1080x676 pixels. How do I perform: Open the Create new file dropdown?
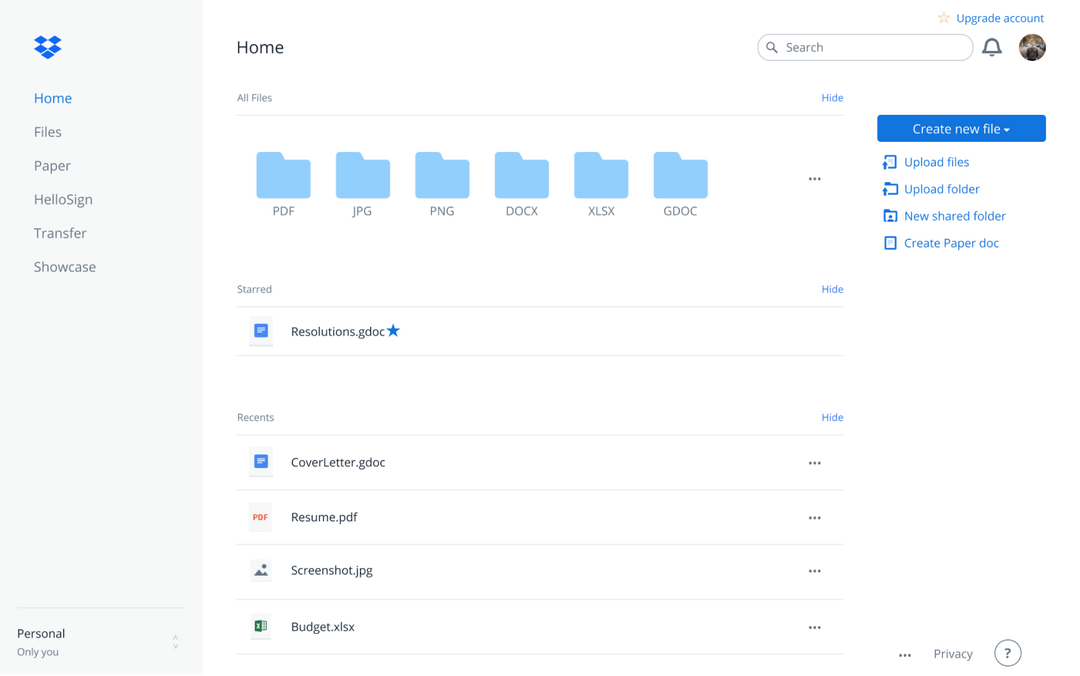click(961, 128)
